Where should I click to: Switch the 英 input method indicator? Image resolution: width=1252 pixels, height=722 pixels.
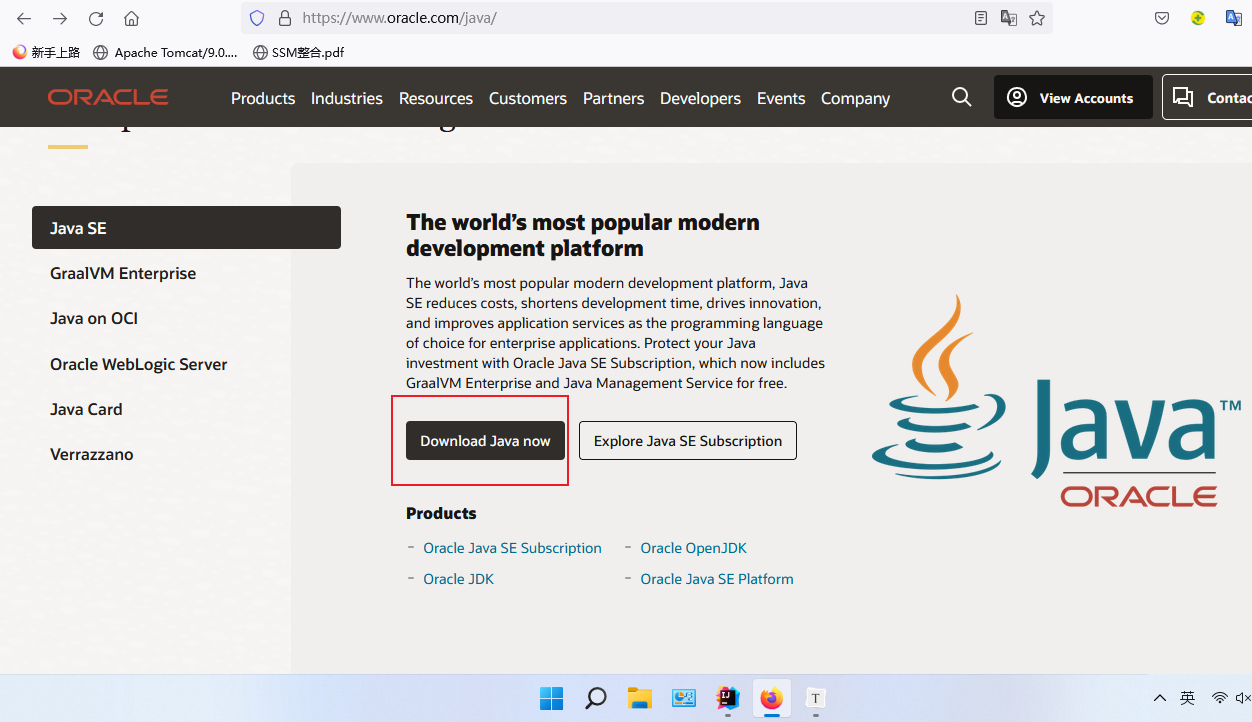click(1188, 698)
